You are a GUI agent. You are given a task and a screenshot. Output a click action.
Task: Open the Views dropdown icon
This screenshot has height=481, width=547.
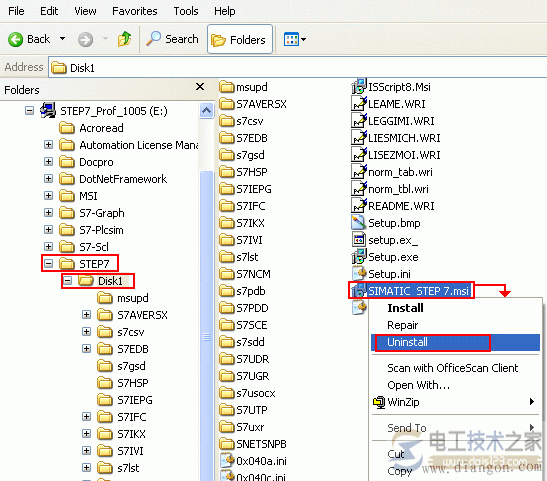[295, 39]
